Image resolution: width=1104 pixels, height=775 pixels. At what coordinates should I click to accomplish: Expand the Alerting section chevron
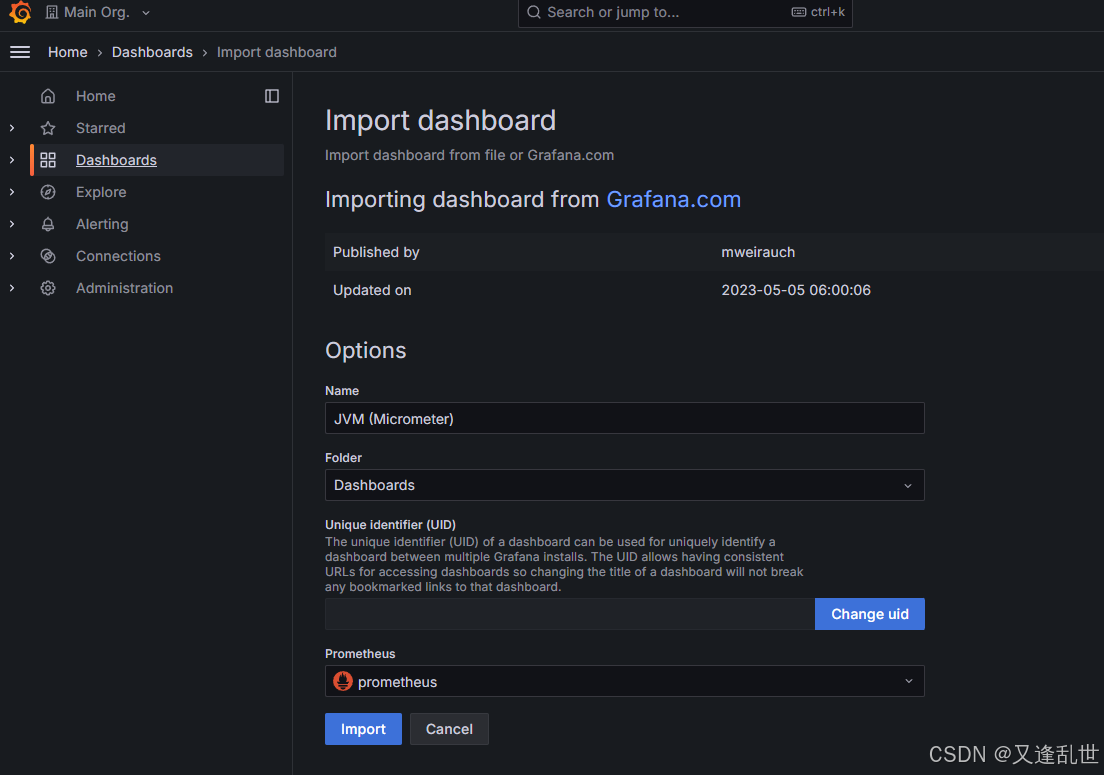point(12,224)
